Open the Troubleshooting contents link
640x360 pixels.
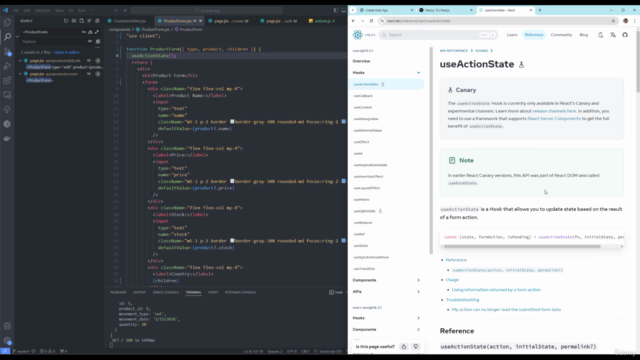pyautogui.click(x=462, y=300)
